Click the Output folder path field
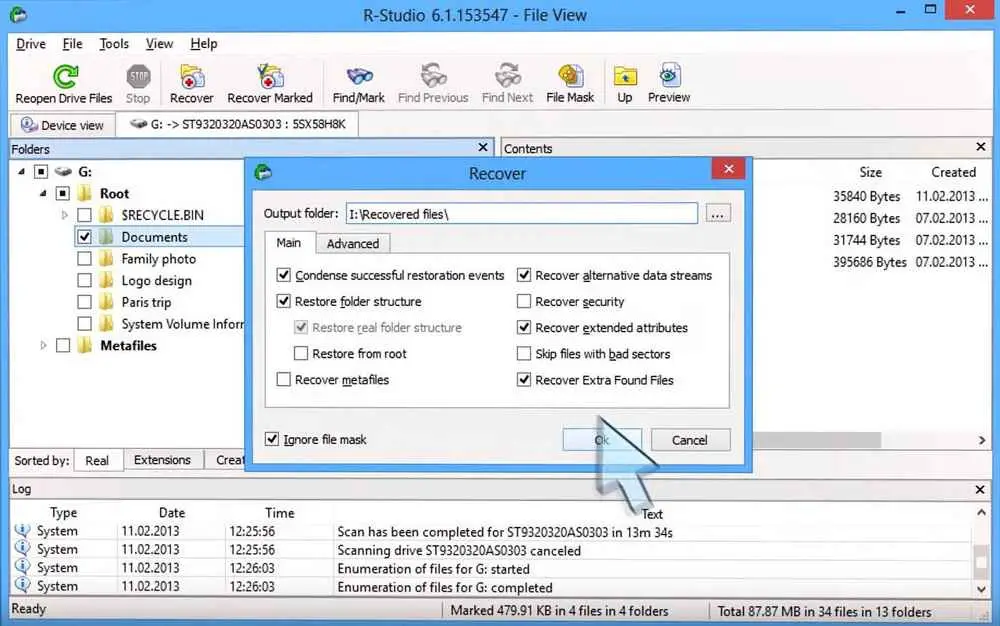Viewport: 1000px width, 626px height. click(522, 214)
